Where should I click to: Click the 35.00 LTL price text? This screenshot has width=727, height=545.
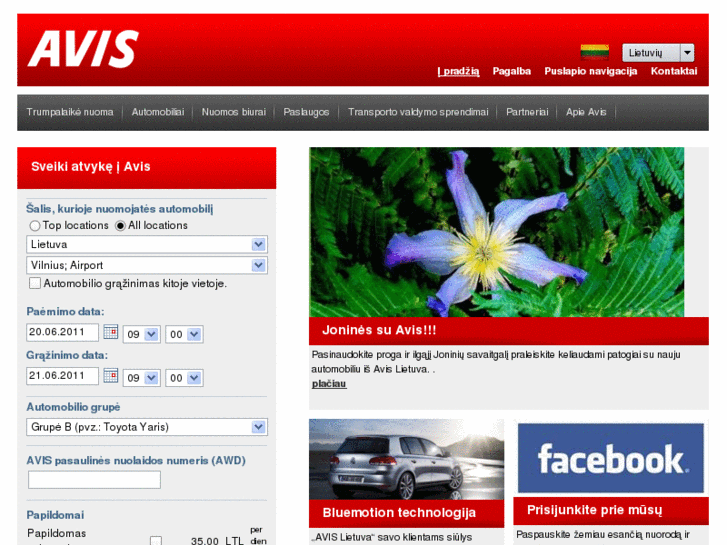click(217, 541)
